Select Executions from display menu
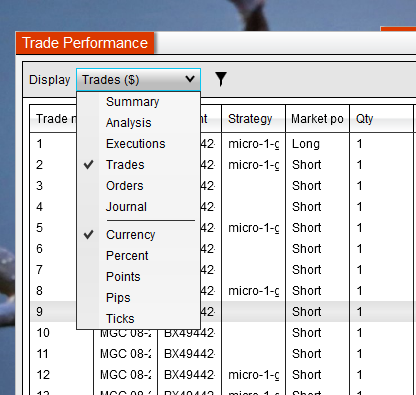416x395 pixels. coord(136,144)
